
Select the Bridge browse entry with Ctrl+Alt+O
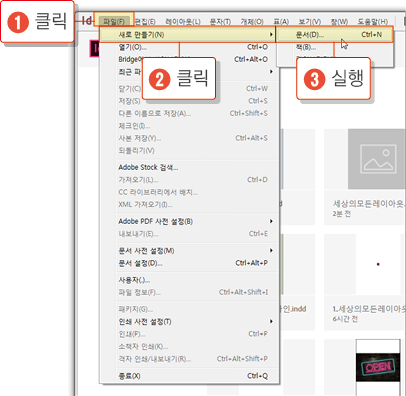[x=189, y=59]
